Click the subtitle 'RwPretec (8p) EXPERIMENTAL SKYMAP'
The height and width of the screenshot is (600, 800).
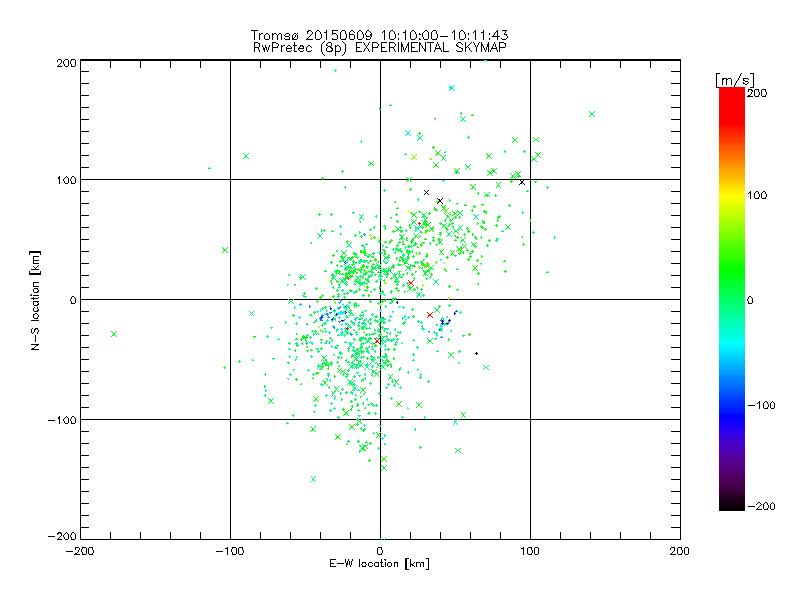[380, 47]
